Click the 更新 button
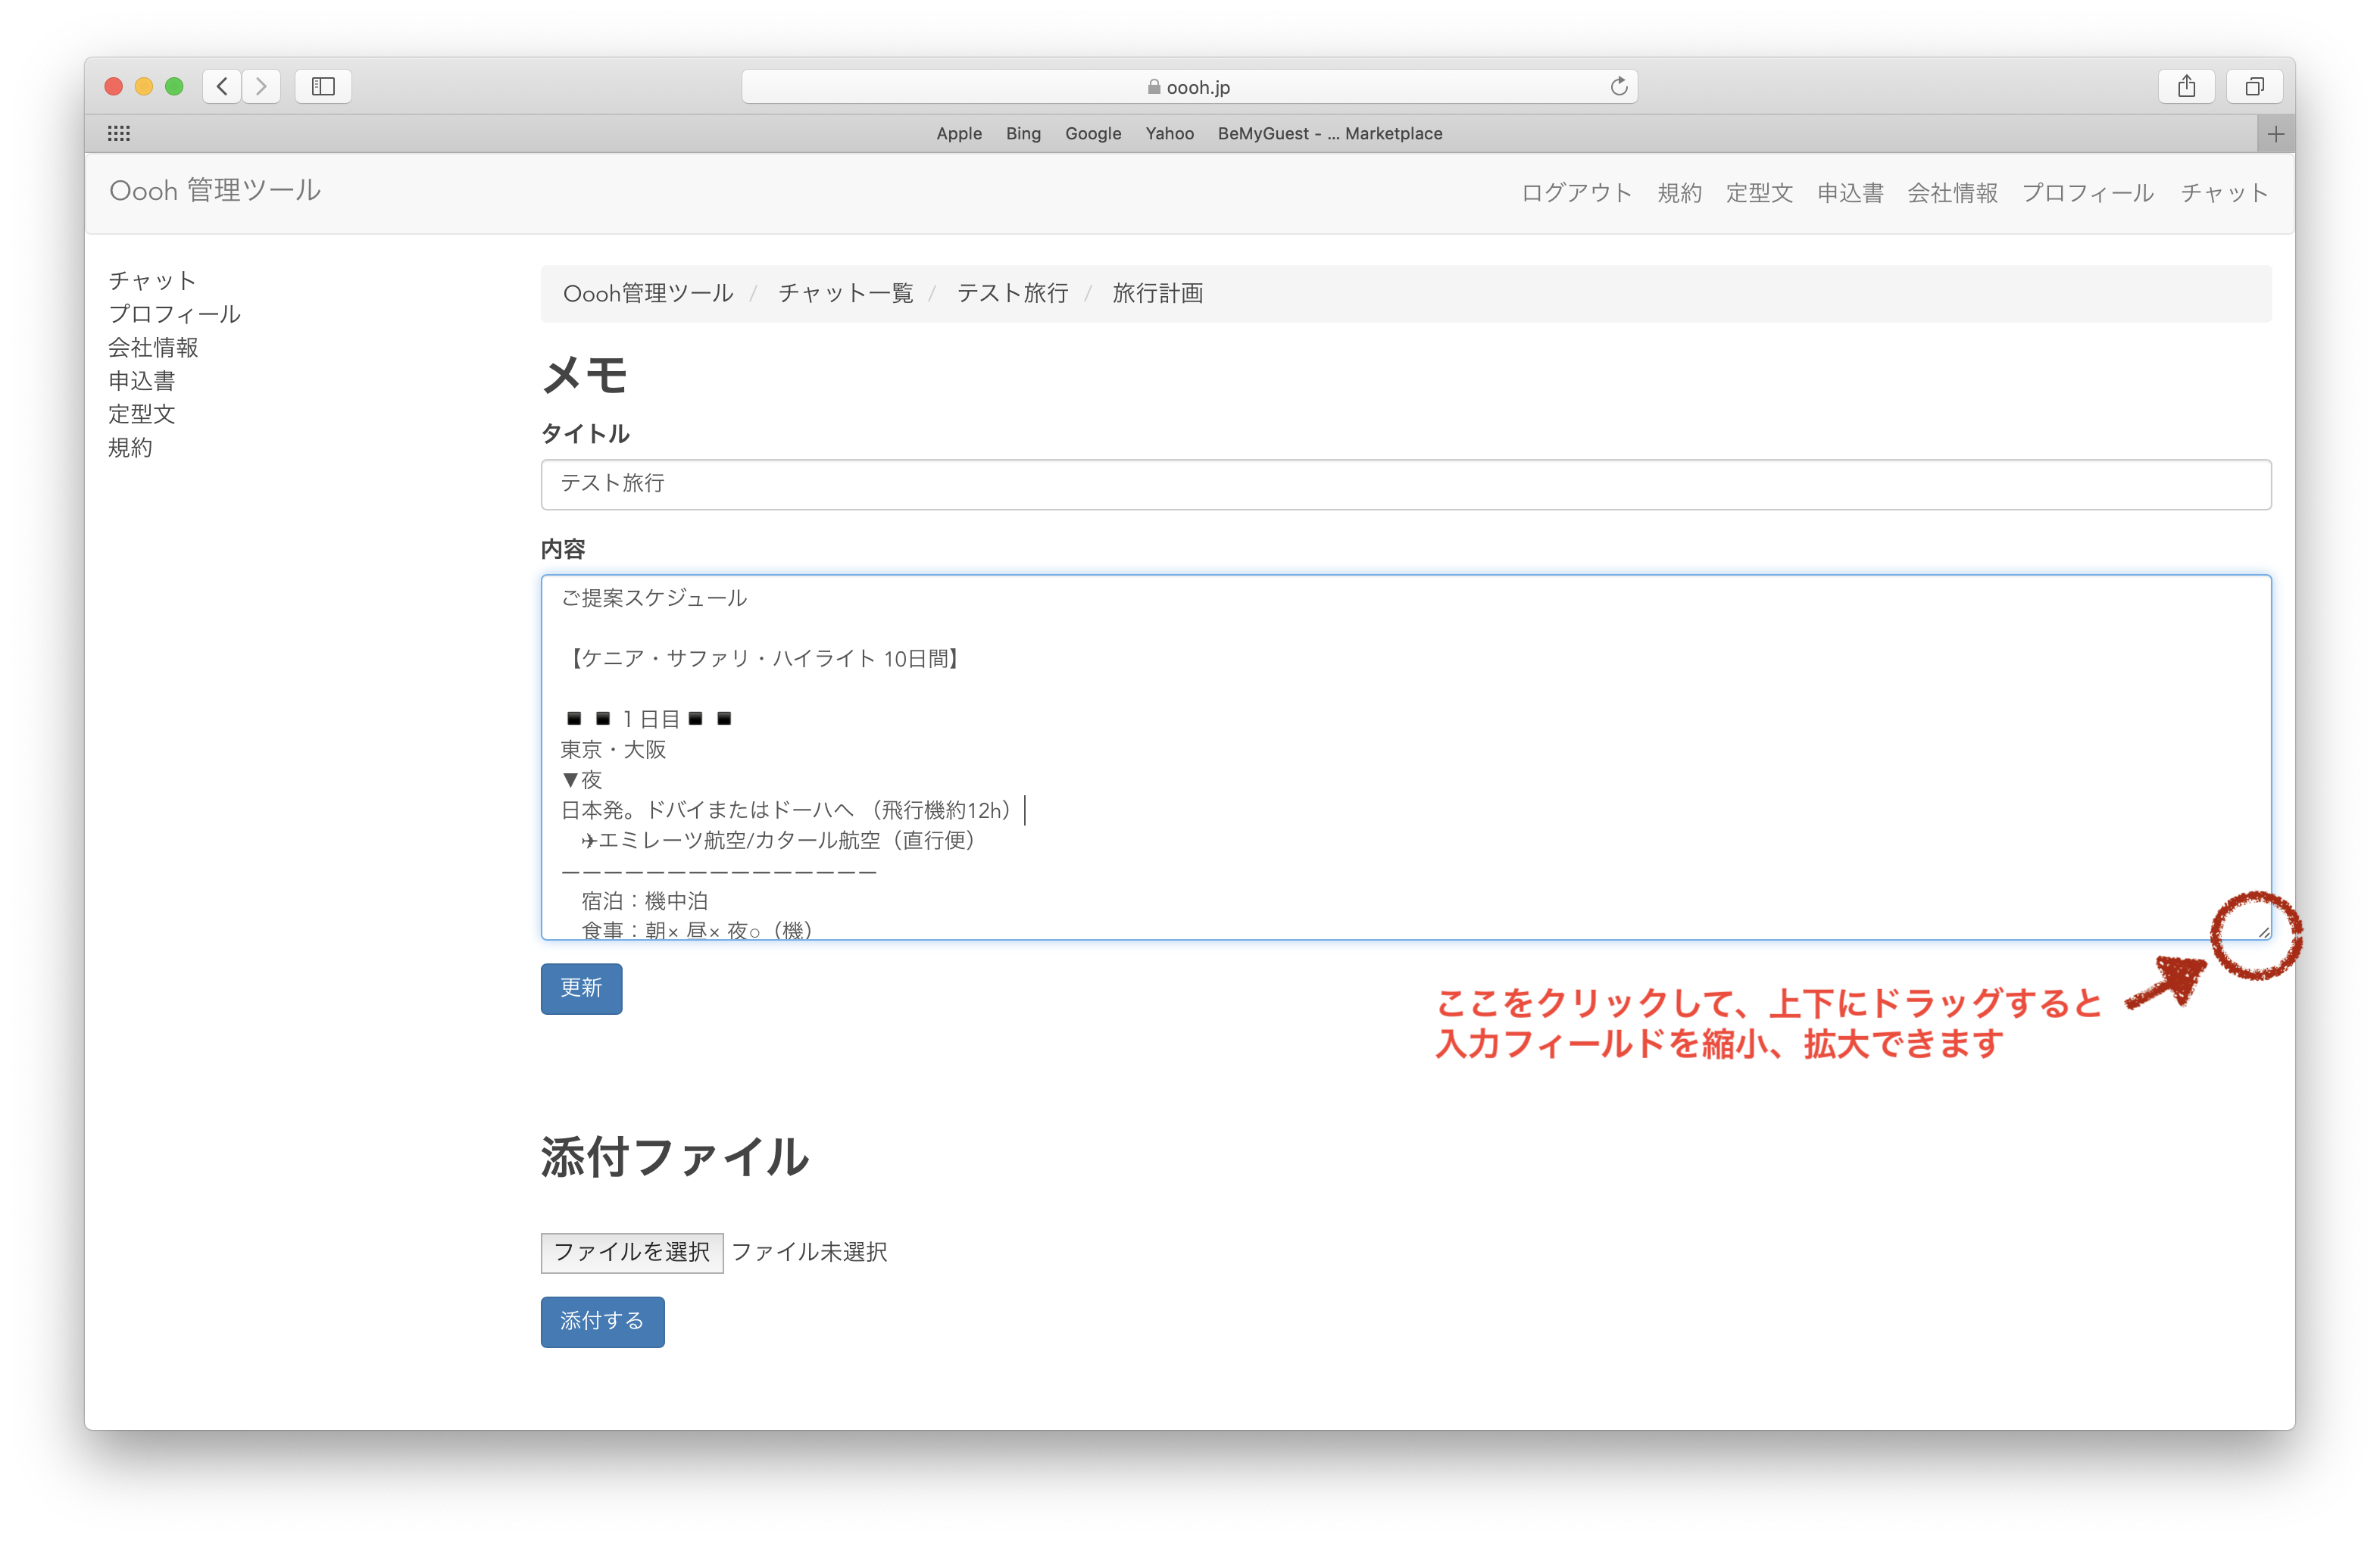The image size is (2380, 1542). pos(581,989)
